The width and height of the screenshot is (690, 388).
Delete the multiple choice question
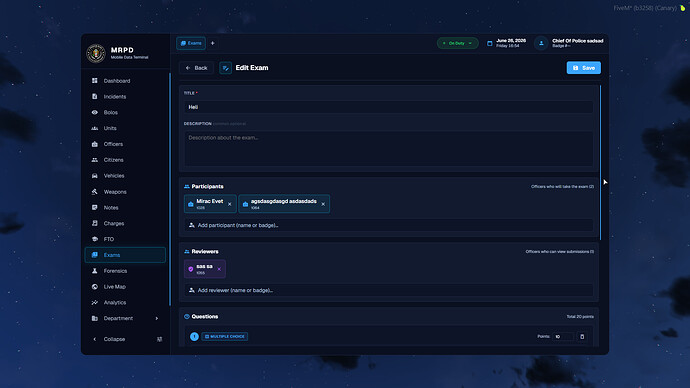coord(582,337)
